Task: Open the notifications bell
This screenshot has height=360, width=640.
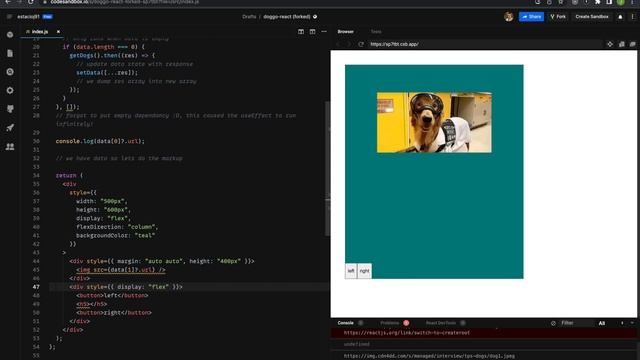Action: click(x=620, y=17)
